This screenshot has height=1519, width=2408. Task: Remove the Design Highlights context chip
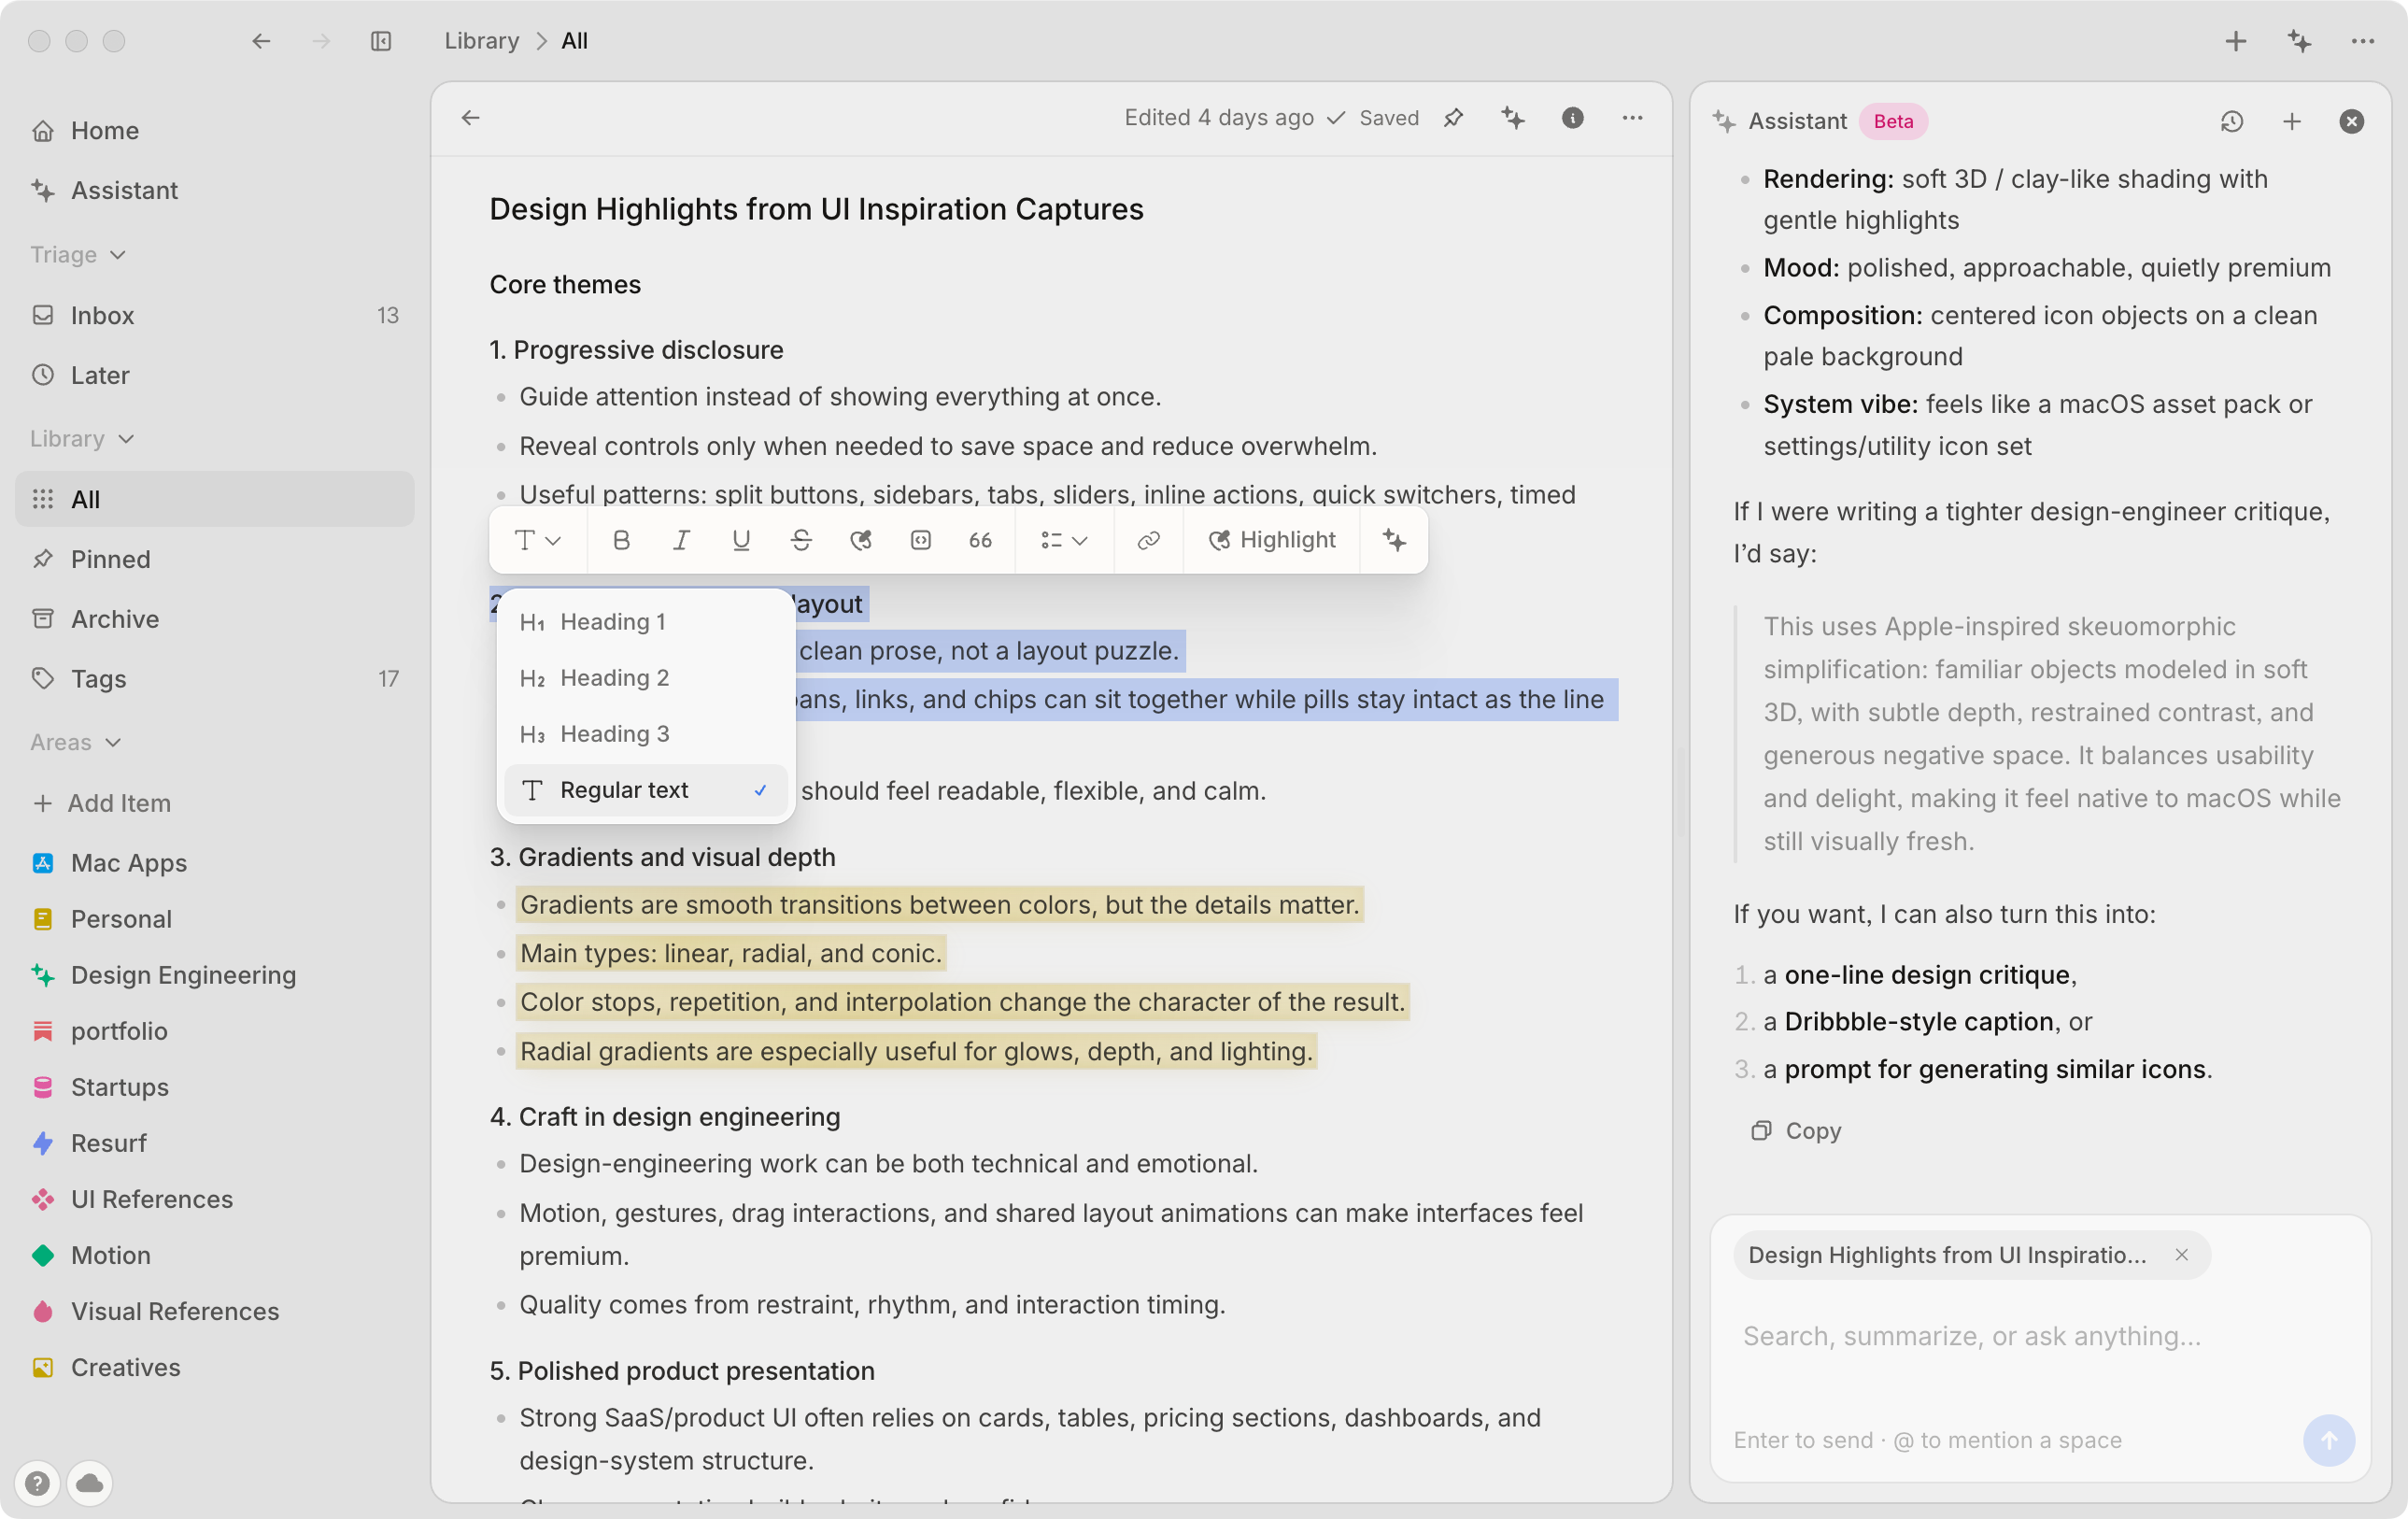click(x=2182, y=1255)
